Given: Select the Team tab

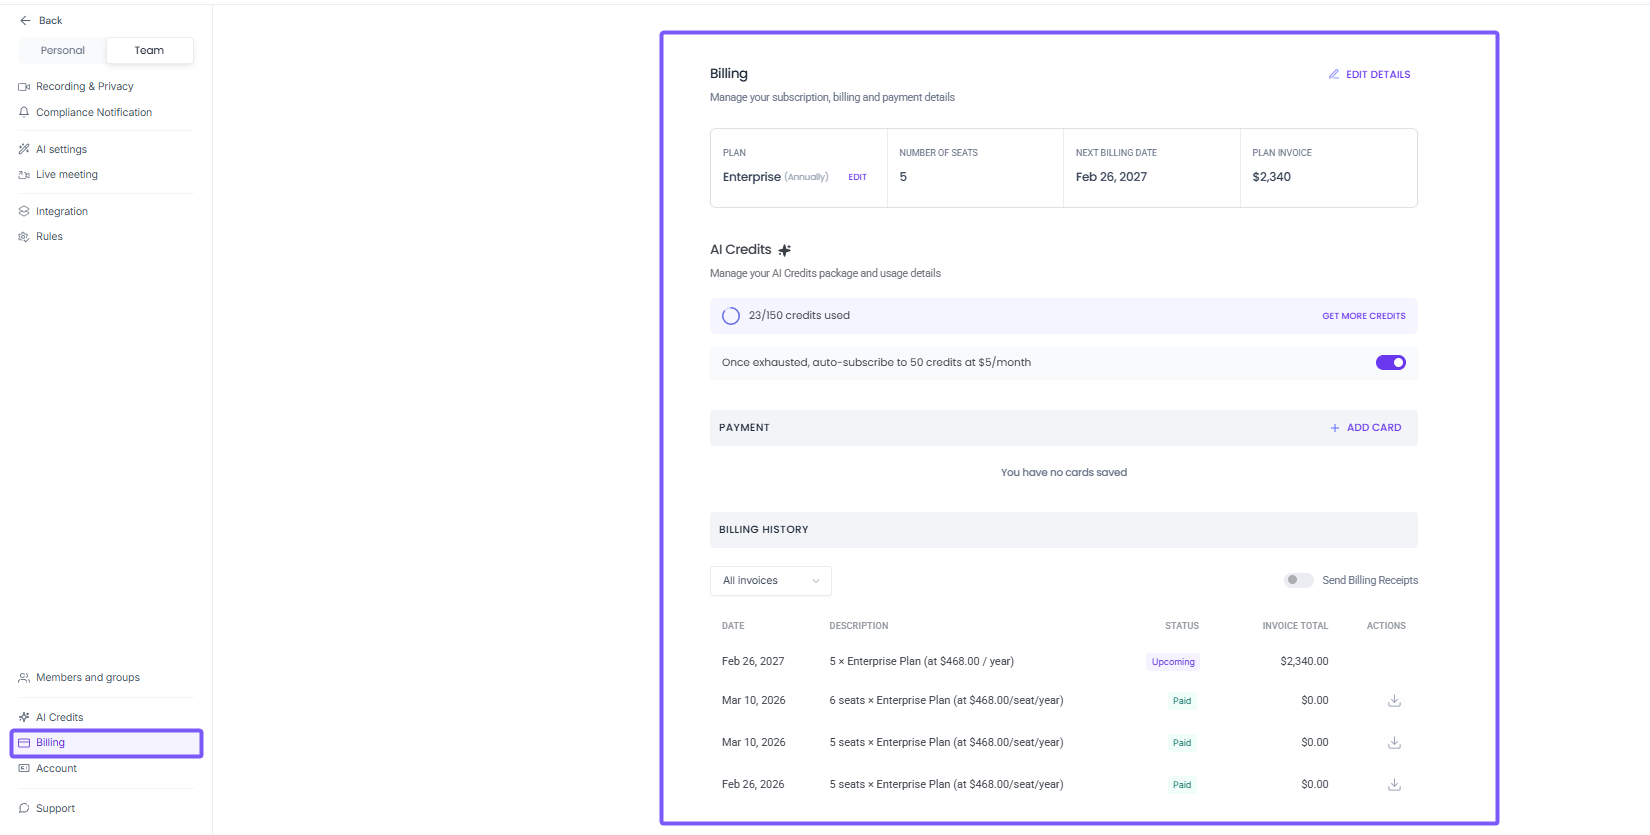Looking at the screenshot, I should (149, 51).
